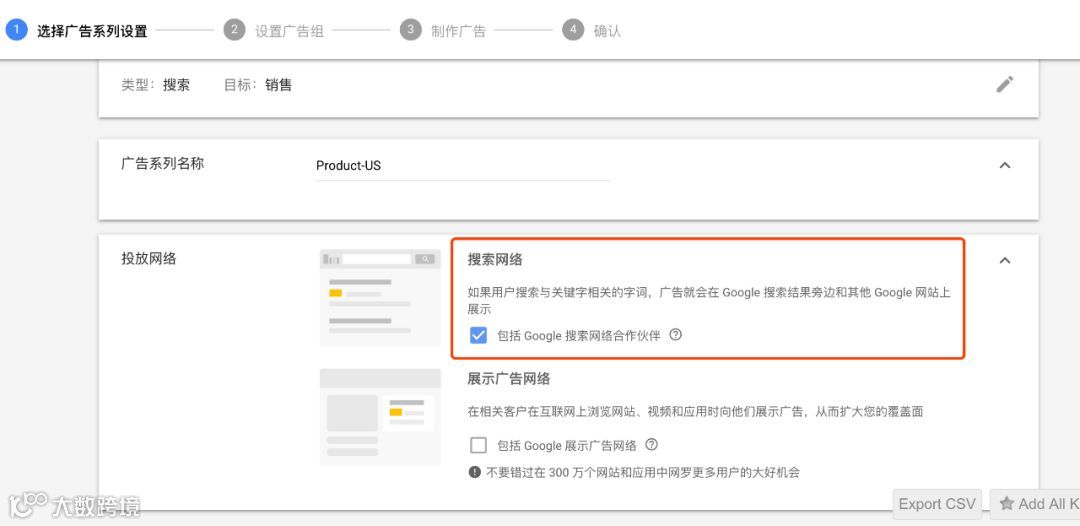Go to 制作广告 step

(x=458, y=31)
